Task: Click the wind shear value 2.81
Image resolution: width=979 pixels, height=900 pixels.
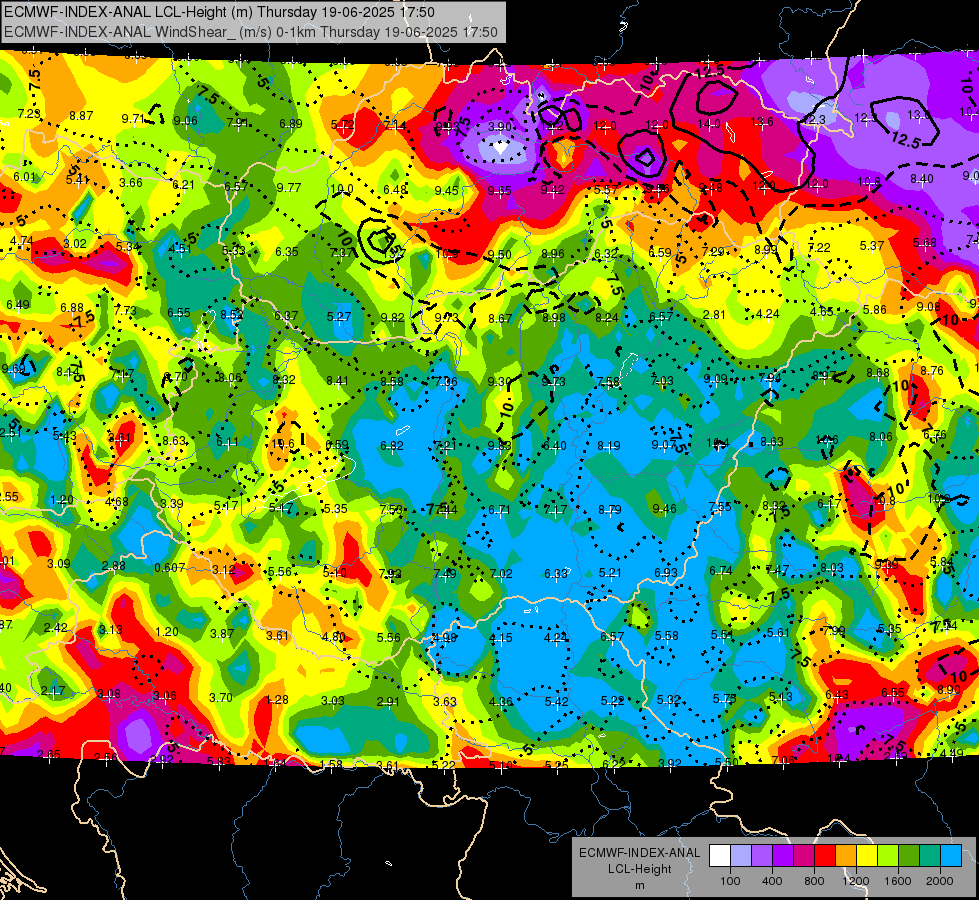Action: pos(714,314)
